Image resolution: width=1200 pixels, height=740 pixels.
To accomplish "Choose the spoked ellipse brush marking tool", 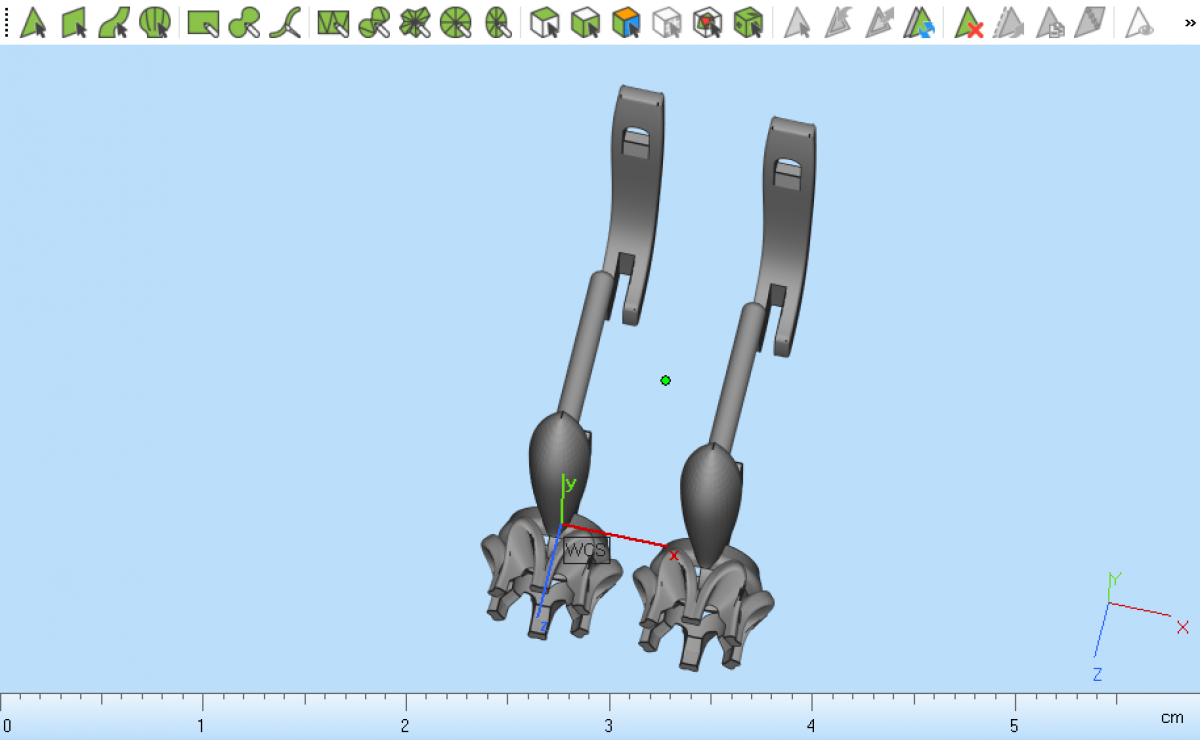I will 497,22.
